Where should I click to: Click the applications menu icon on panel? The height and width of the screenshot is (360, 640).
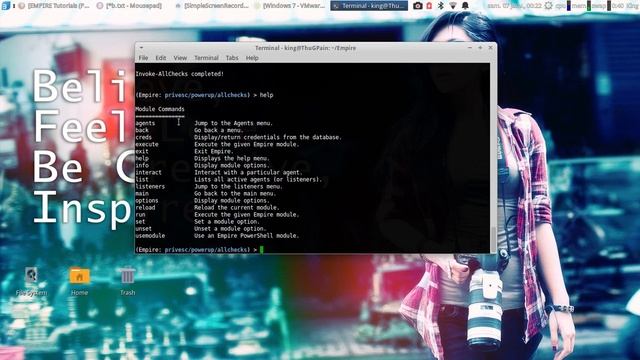pyautogui.click(x=6, y=6)
